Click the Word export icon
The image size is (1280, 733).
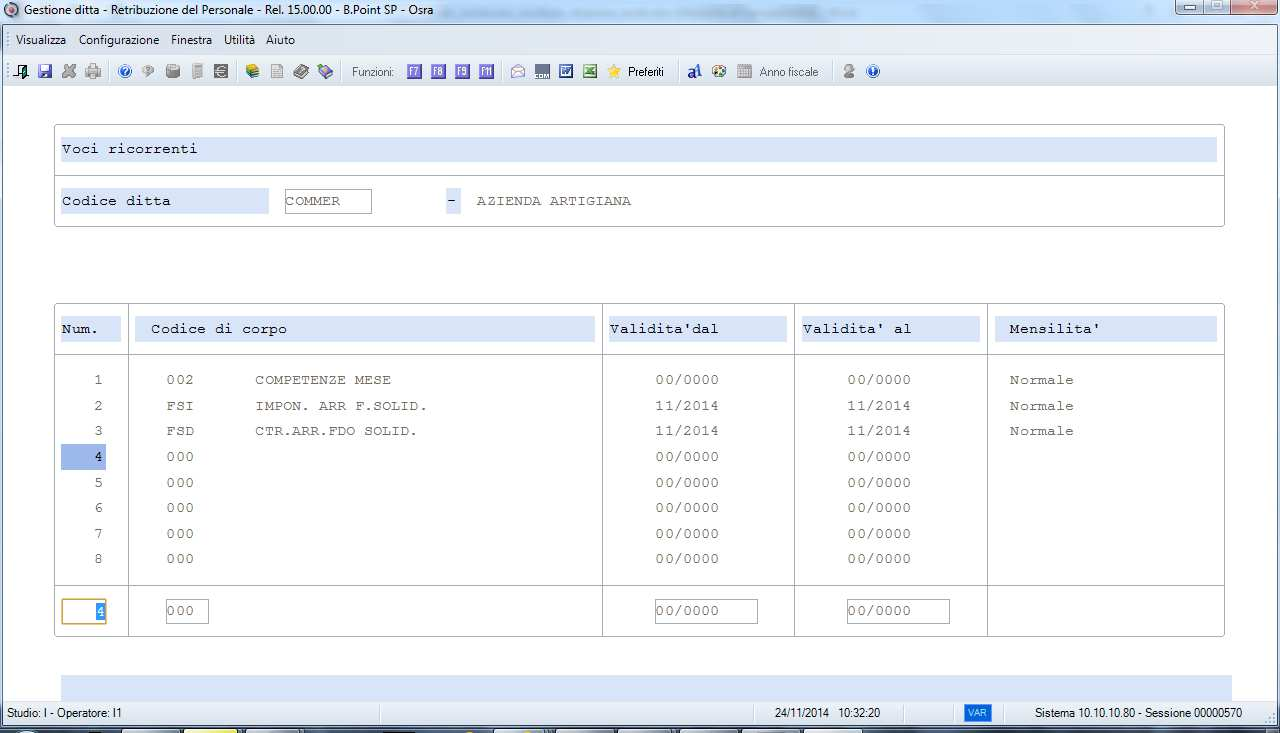[x=566, y=72]
